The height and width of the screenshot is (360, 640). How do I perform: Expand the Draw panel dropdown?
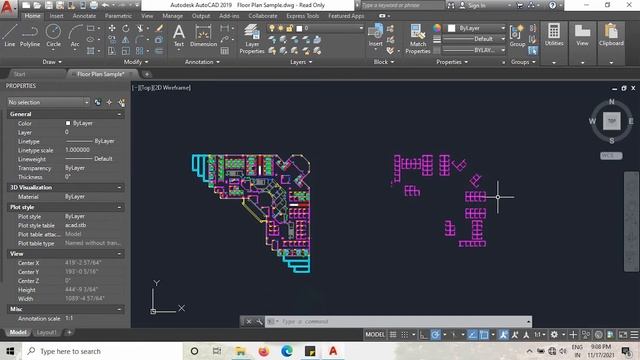(52, 62)
